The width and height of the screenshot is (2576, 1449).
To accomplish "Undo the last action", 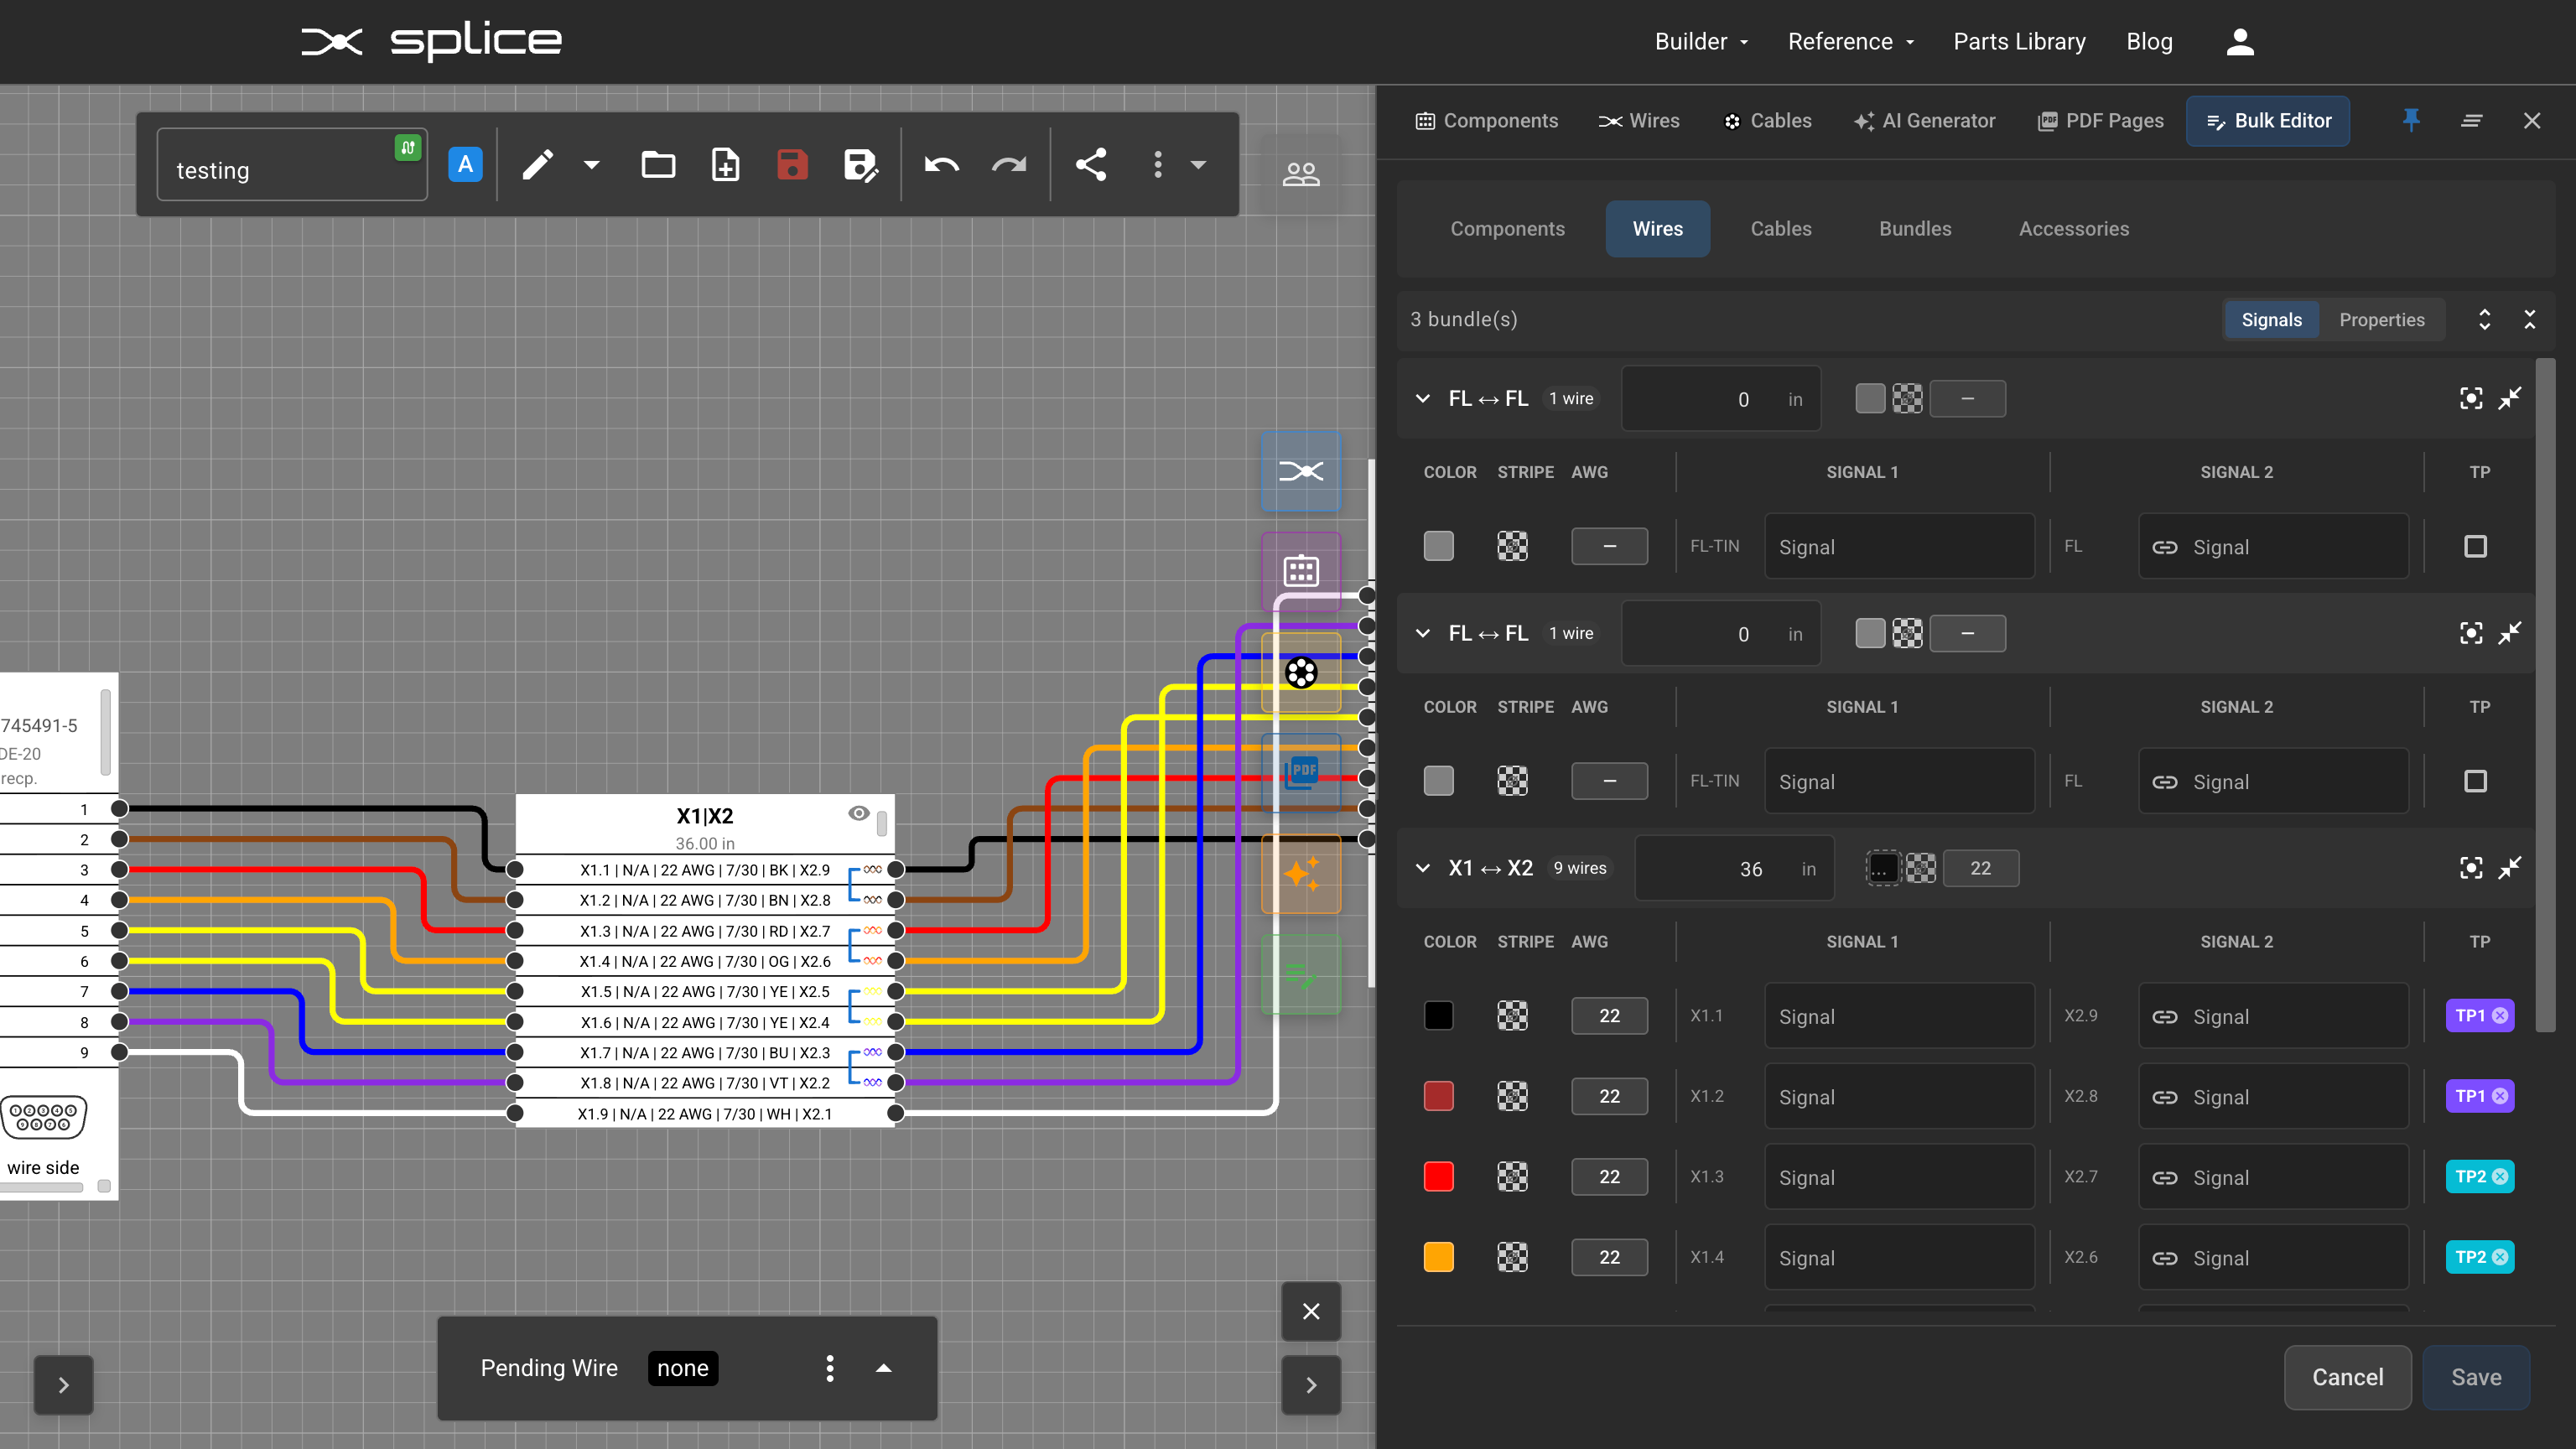I will point(940,165).
